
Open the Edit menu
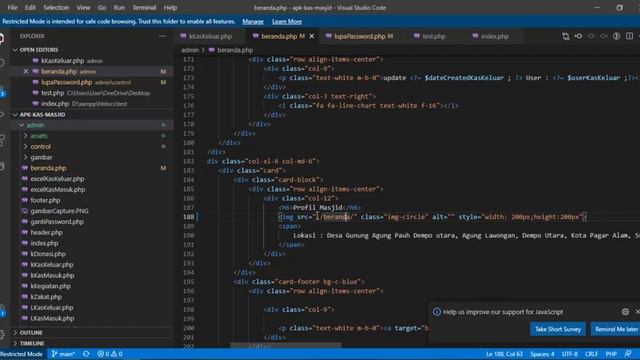coord(30,7)
